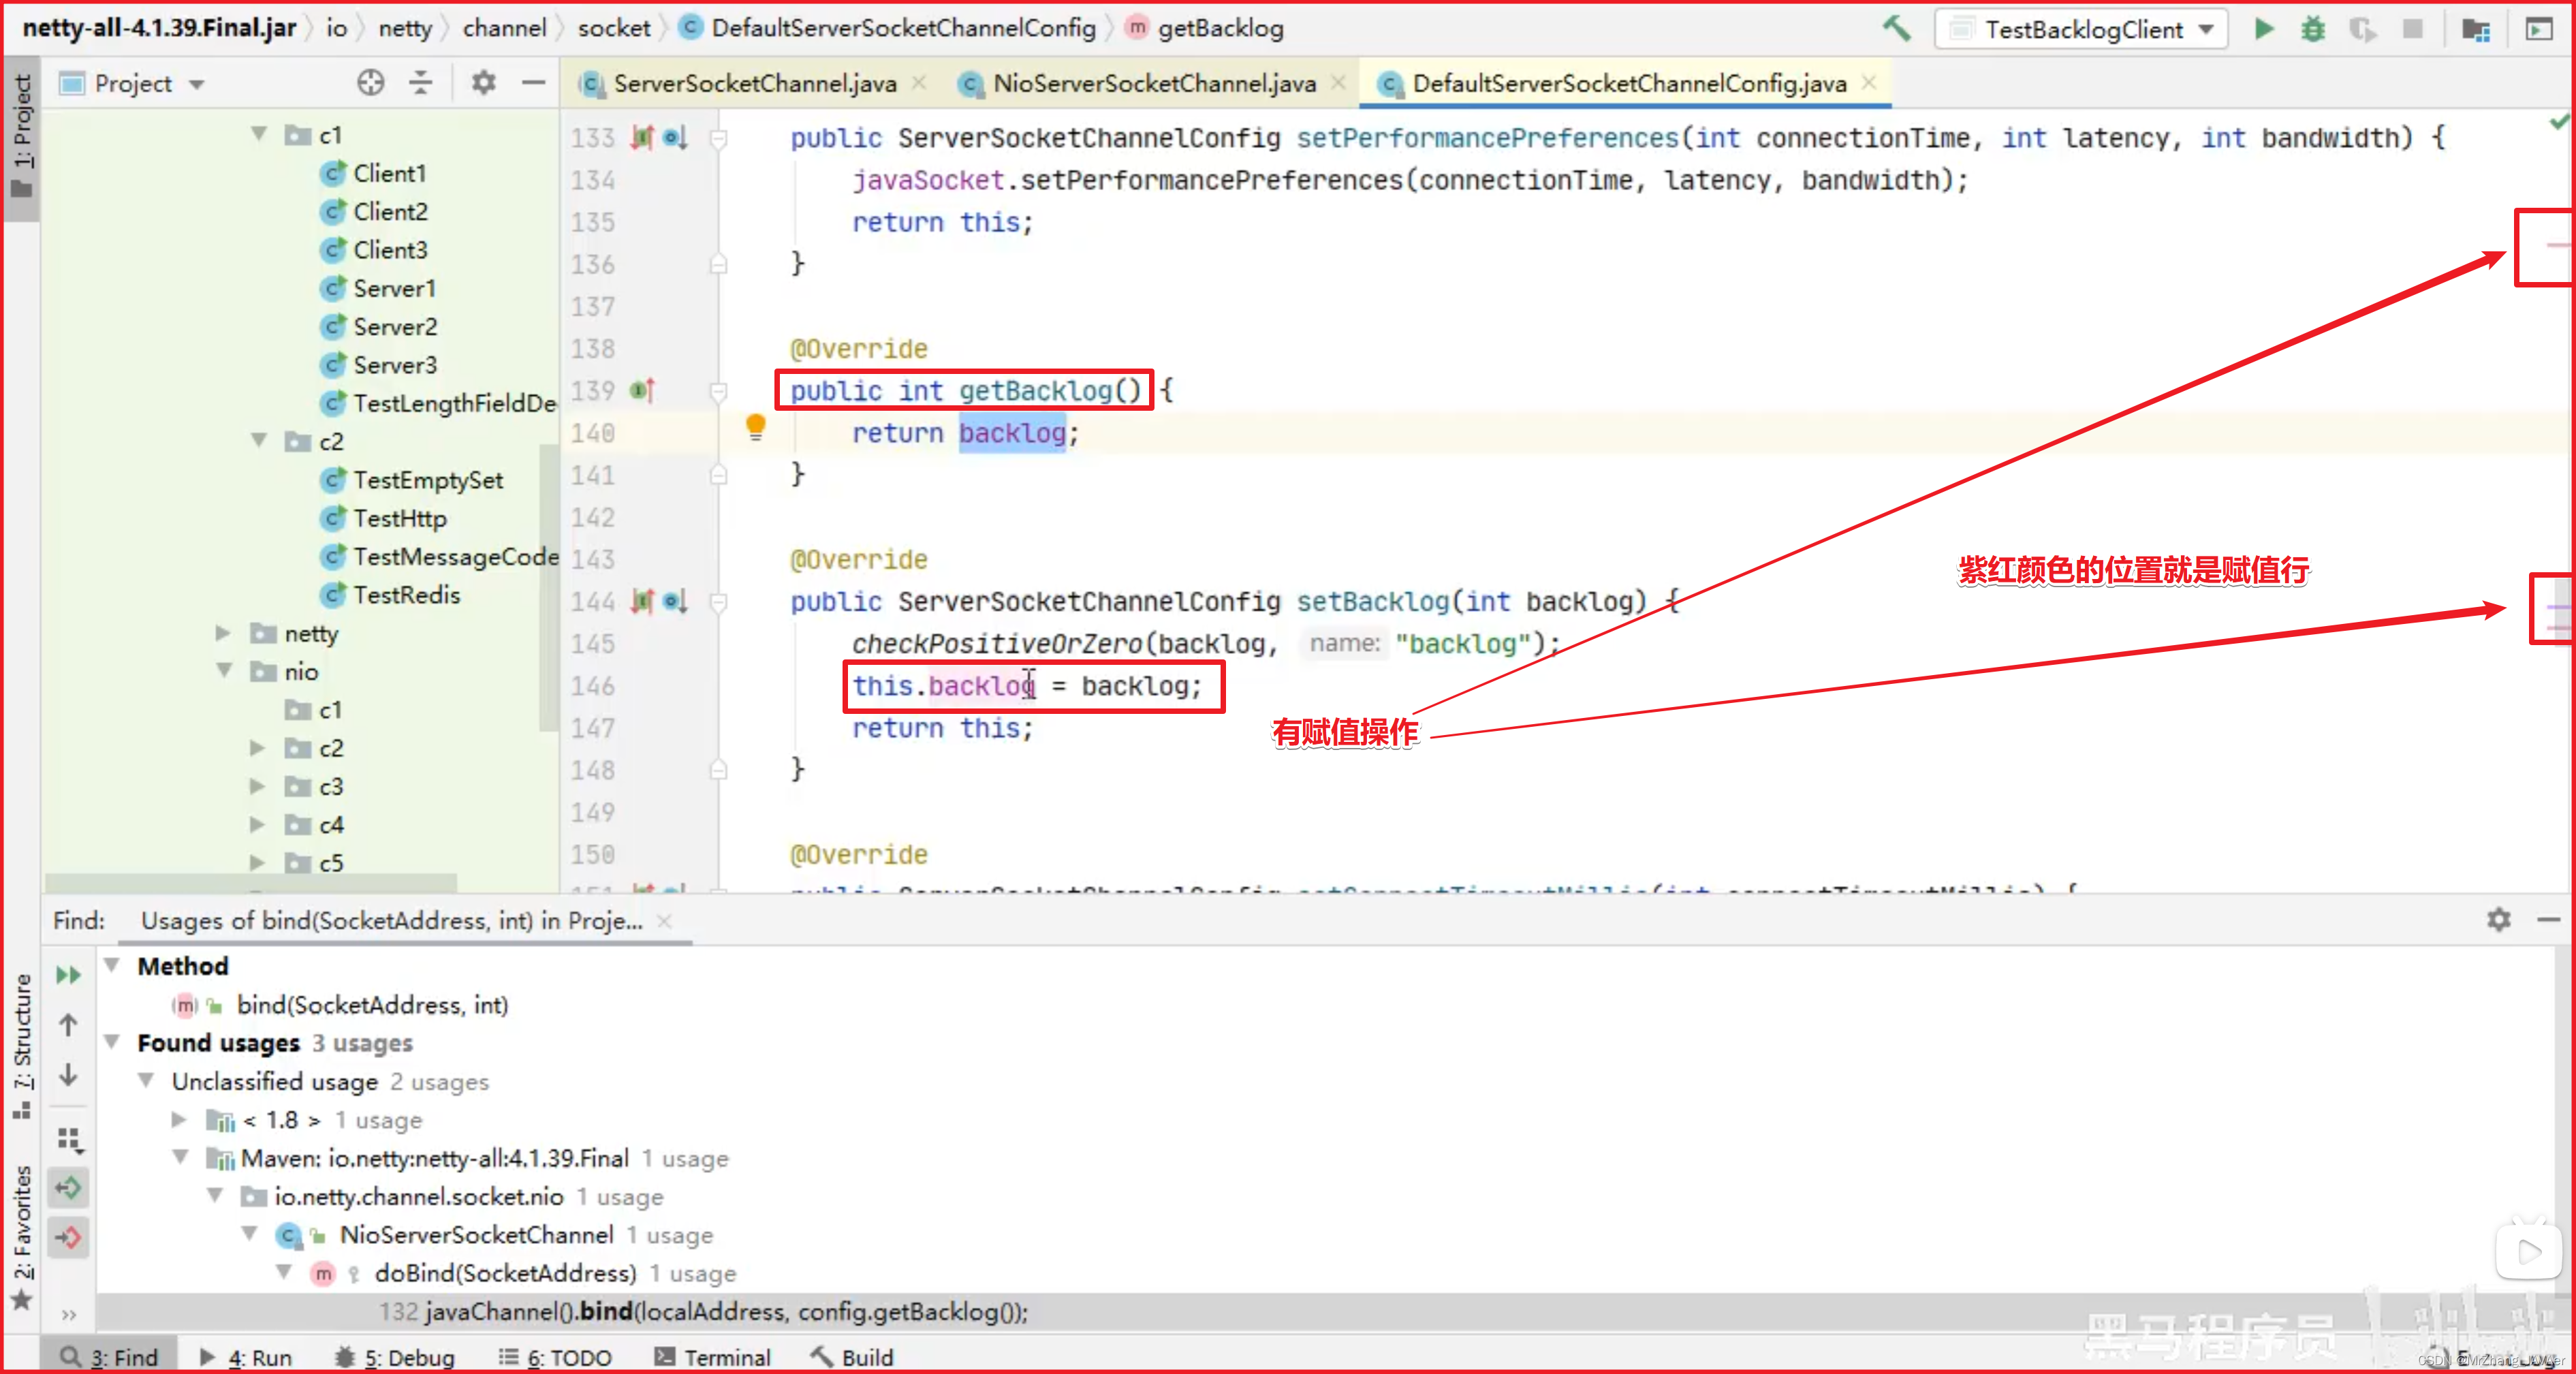Viewport: 2576px width, 1374px height.
Task: Click the socket breadcrumb segment
Action: [x=614, y=28]
